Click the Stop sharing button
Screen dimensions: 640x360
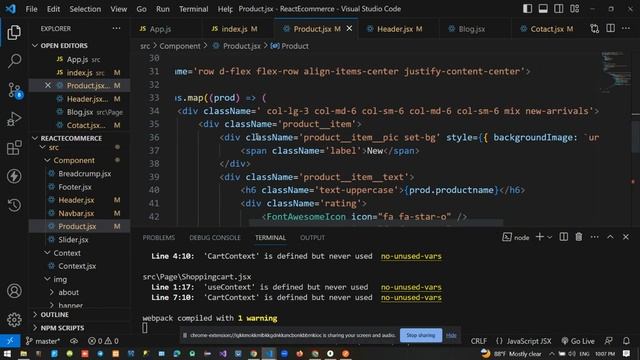point(421,335)
